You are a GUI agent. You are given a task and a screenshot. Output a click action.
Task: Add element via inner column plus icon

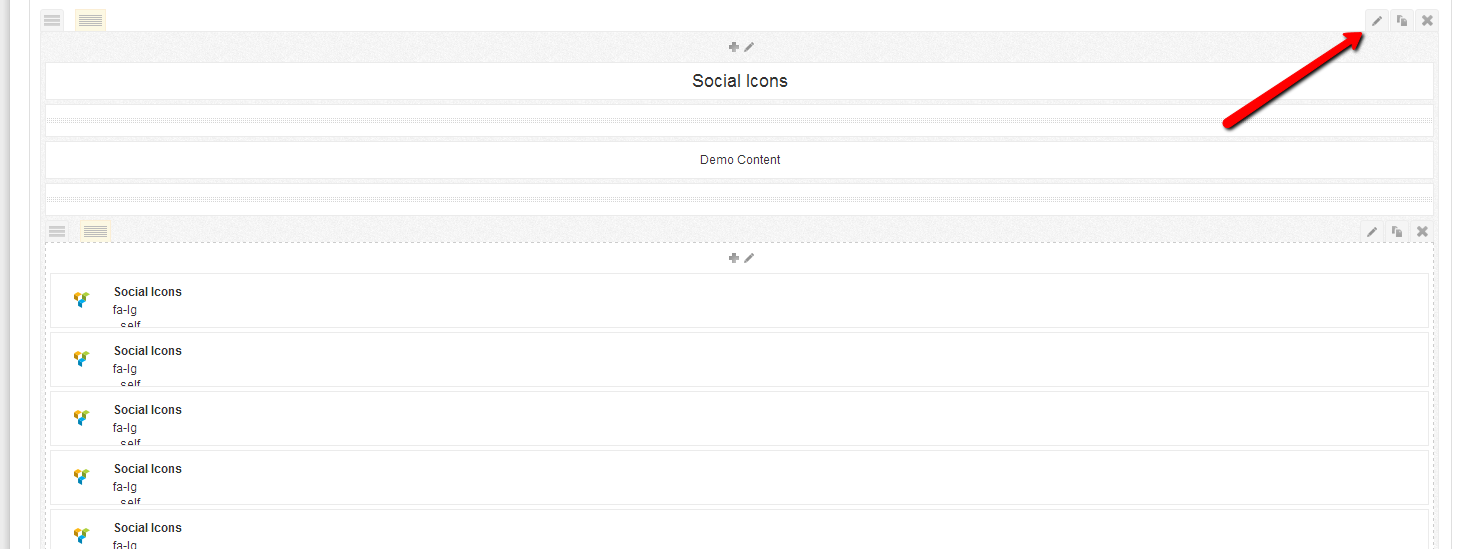click(x=733, y=258)
